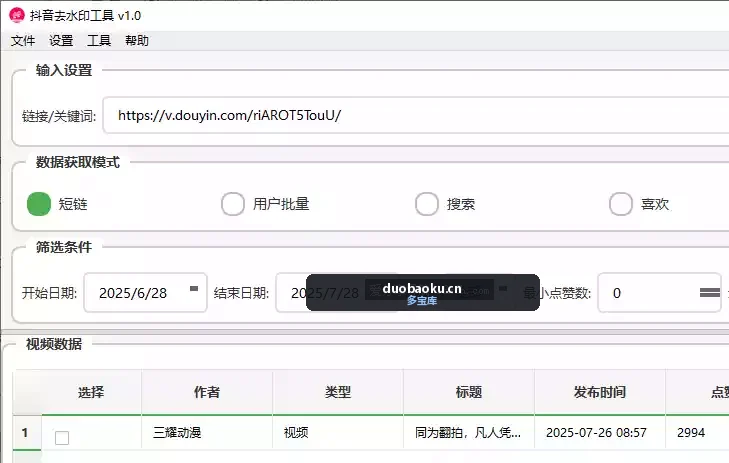Adjust the 最小点赞数 spinner arrows
729x463 pixels.
tap(709, 292)
